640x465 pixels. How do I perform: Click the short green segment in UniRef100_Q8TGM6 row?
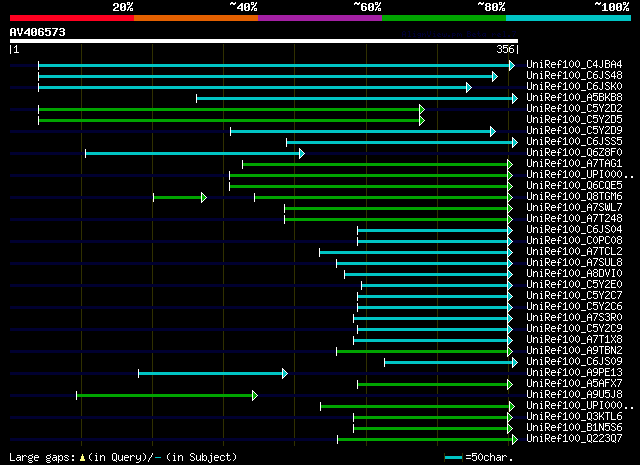[x=178, y=198]
